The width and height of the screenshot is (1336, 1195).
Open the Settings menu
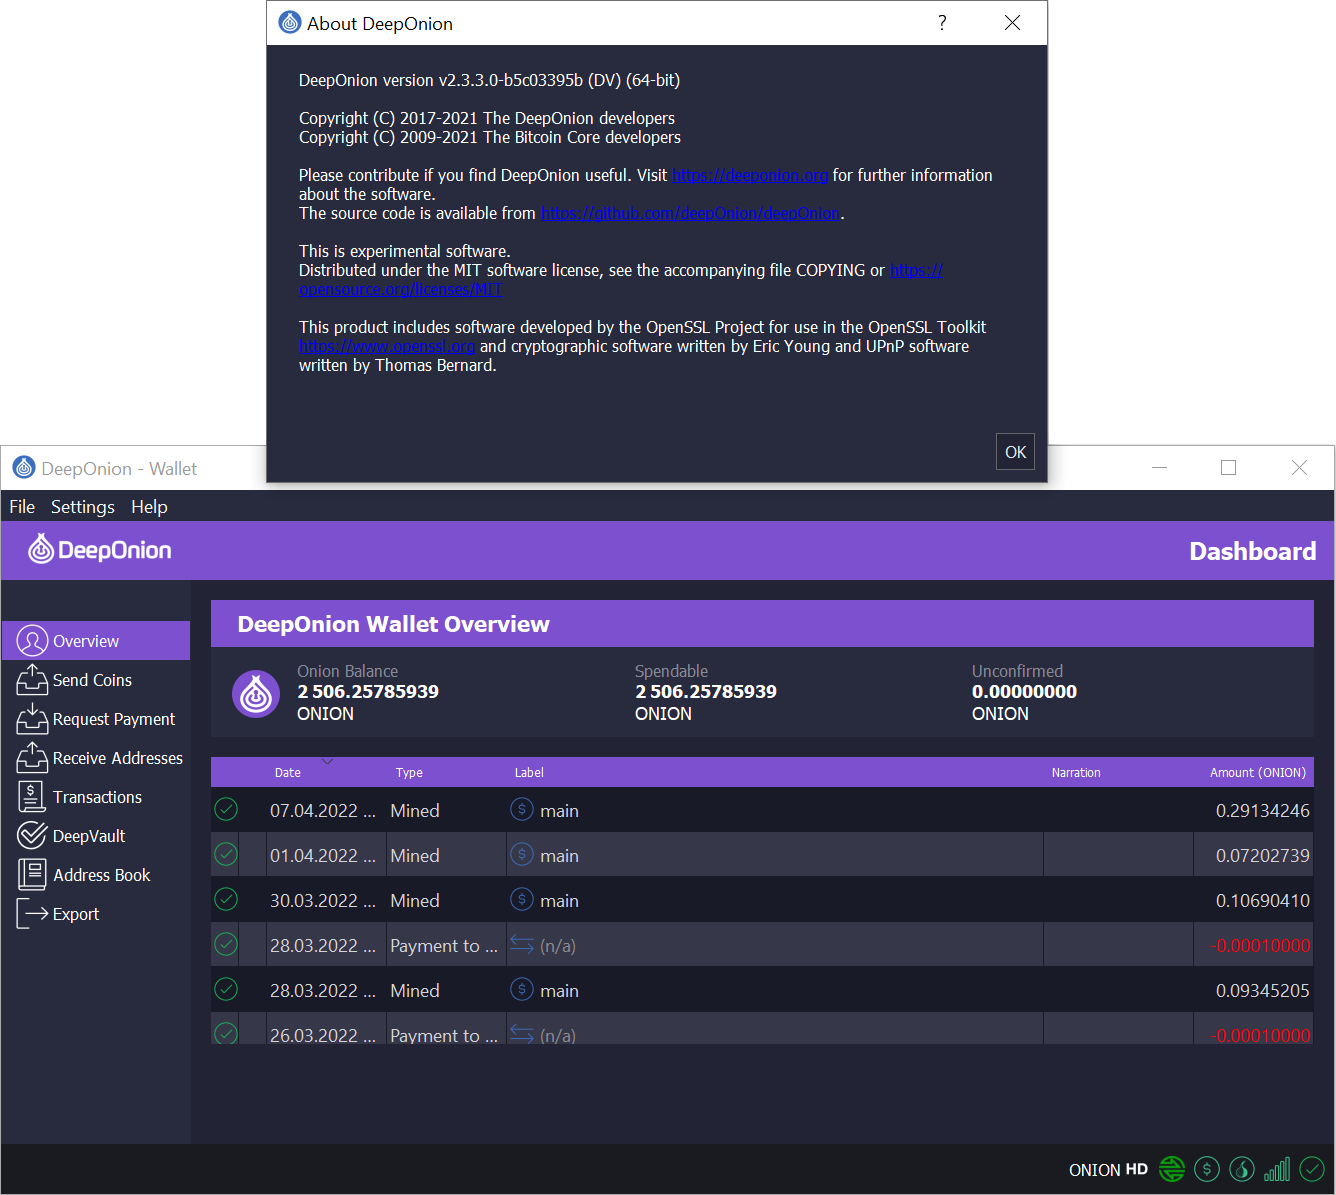point(83,507)
